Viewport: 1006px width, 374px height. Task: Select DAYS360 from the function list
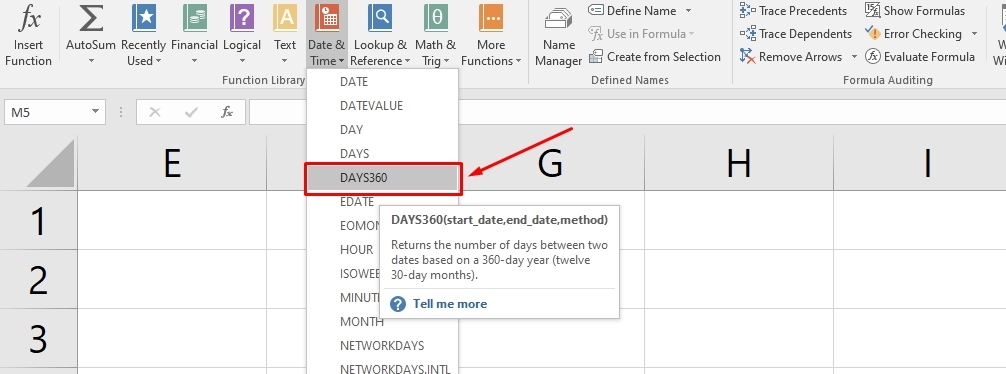point(383,178)
